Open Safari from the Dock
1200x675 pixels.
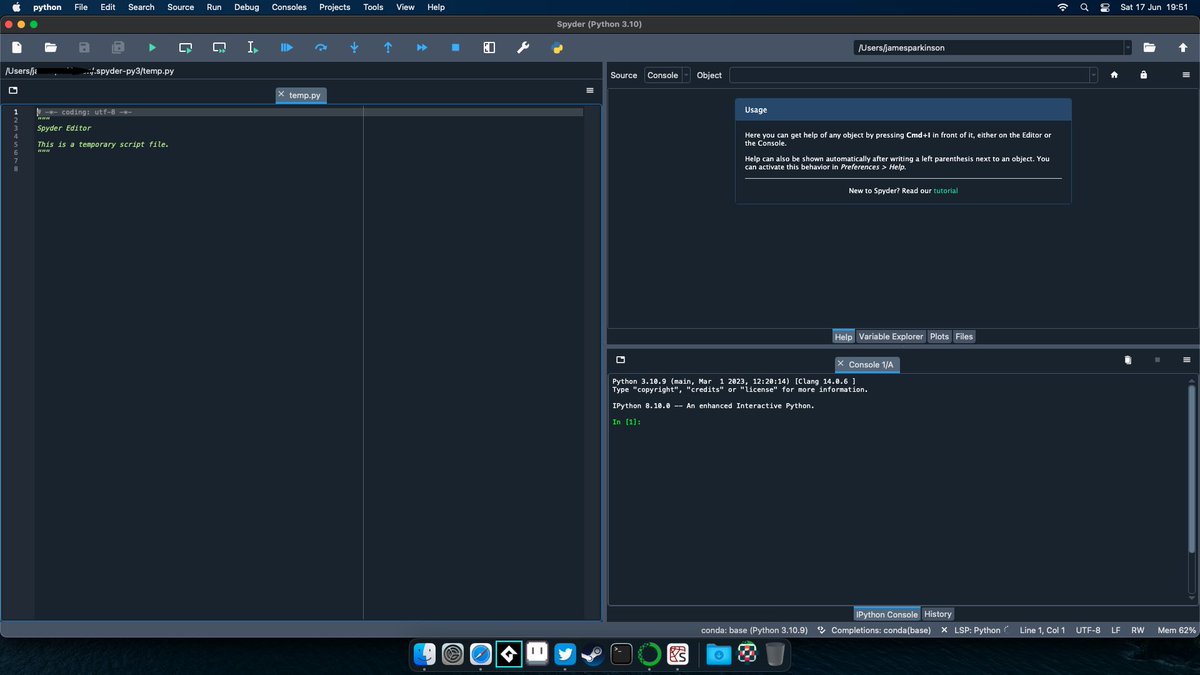point(481,654)
